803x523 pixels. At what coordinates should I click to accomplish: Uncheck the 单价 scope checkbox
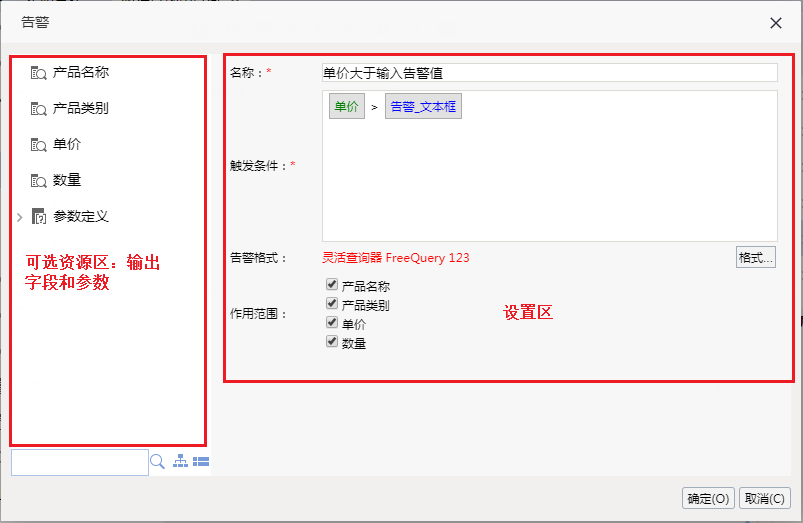click(332, 322)
